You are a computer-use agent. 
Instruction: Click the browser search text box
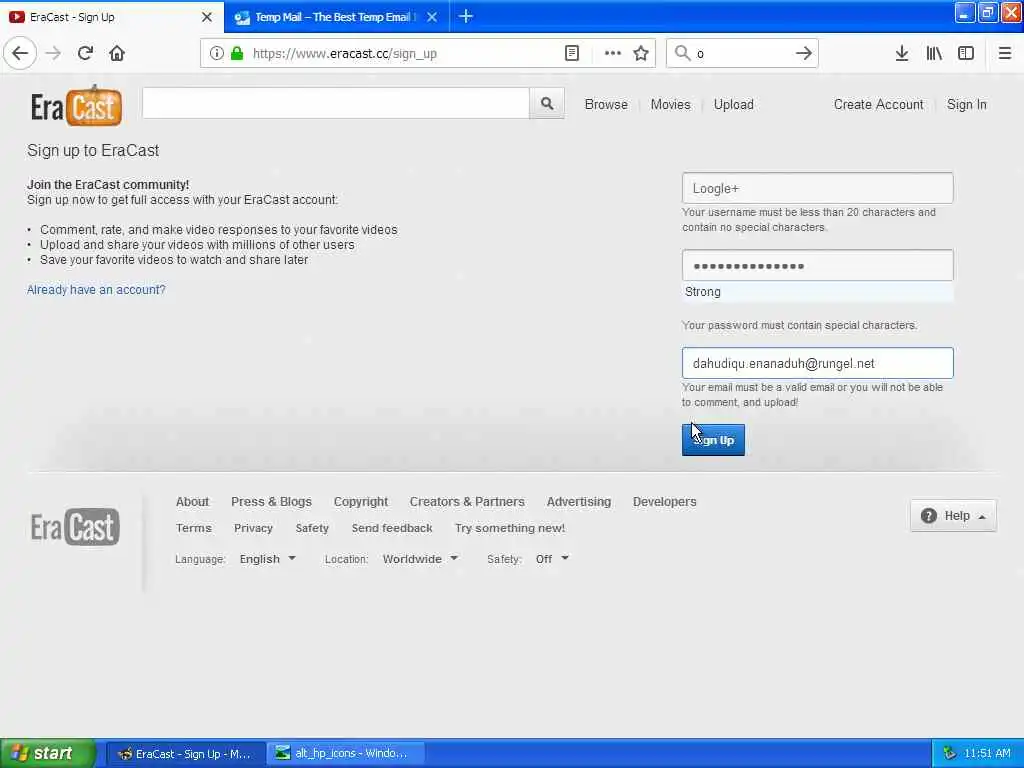pyautogui.click(x=741, y=53)
